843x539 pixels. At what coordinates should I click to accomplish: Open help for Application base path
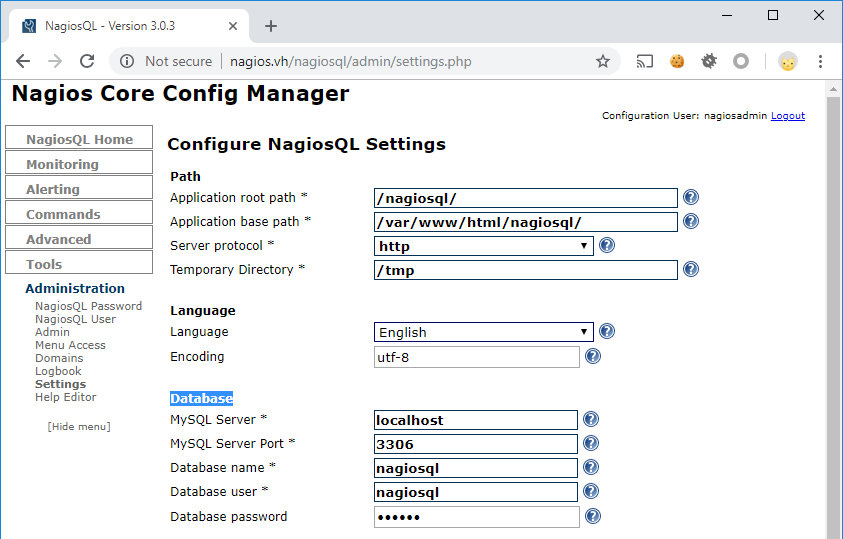click(x=691, y=221)
